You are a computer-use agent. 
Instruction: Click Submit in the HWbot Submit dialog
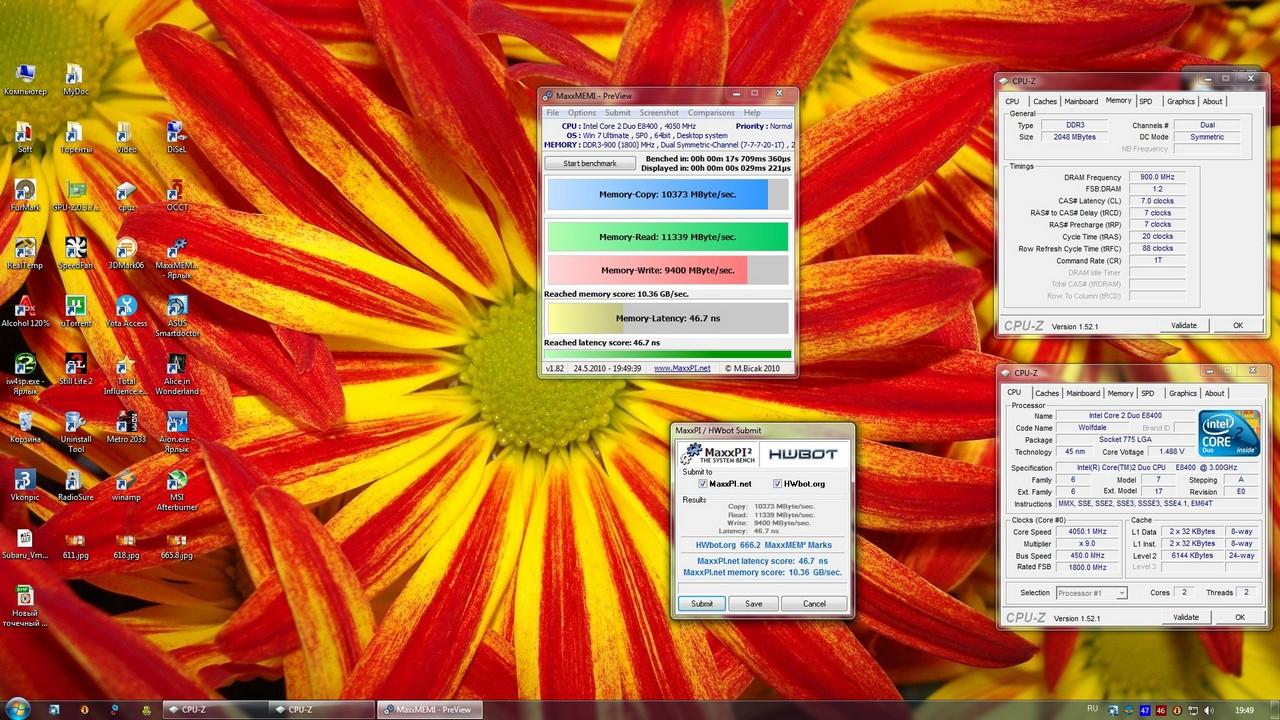point(702,603)
